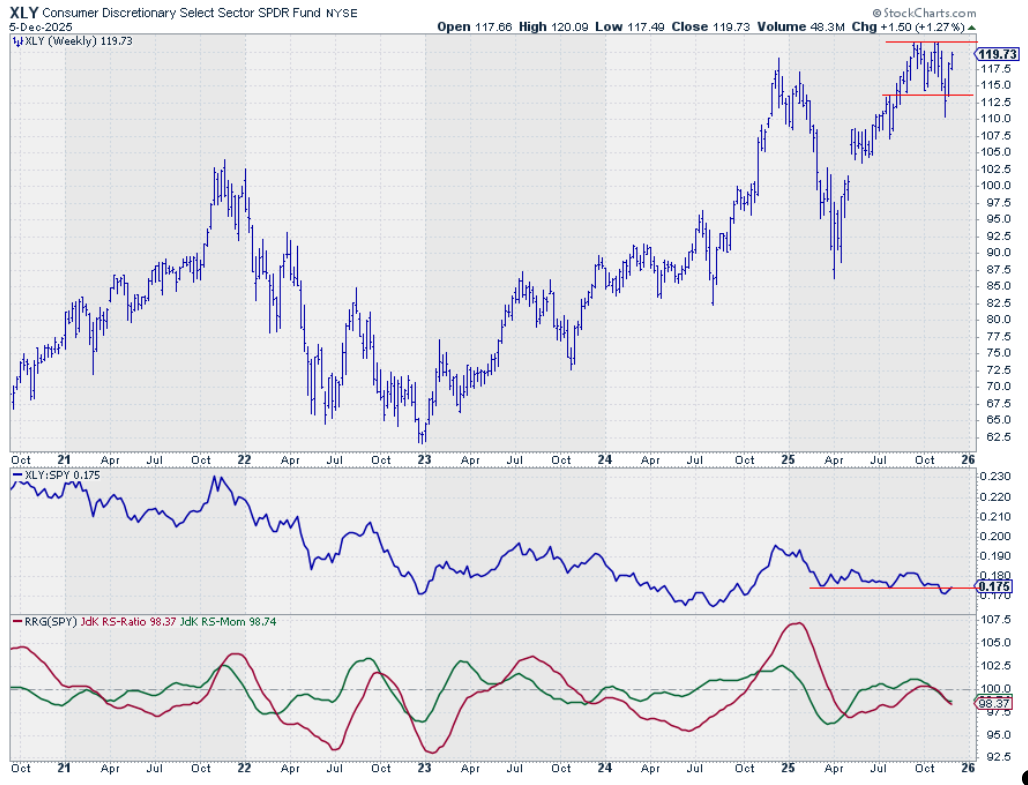This screenshot has width=1028, height=785.
Task: Click year 22 on the bottom time axis
Action: tap(245, 768)
